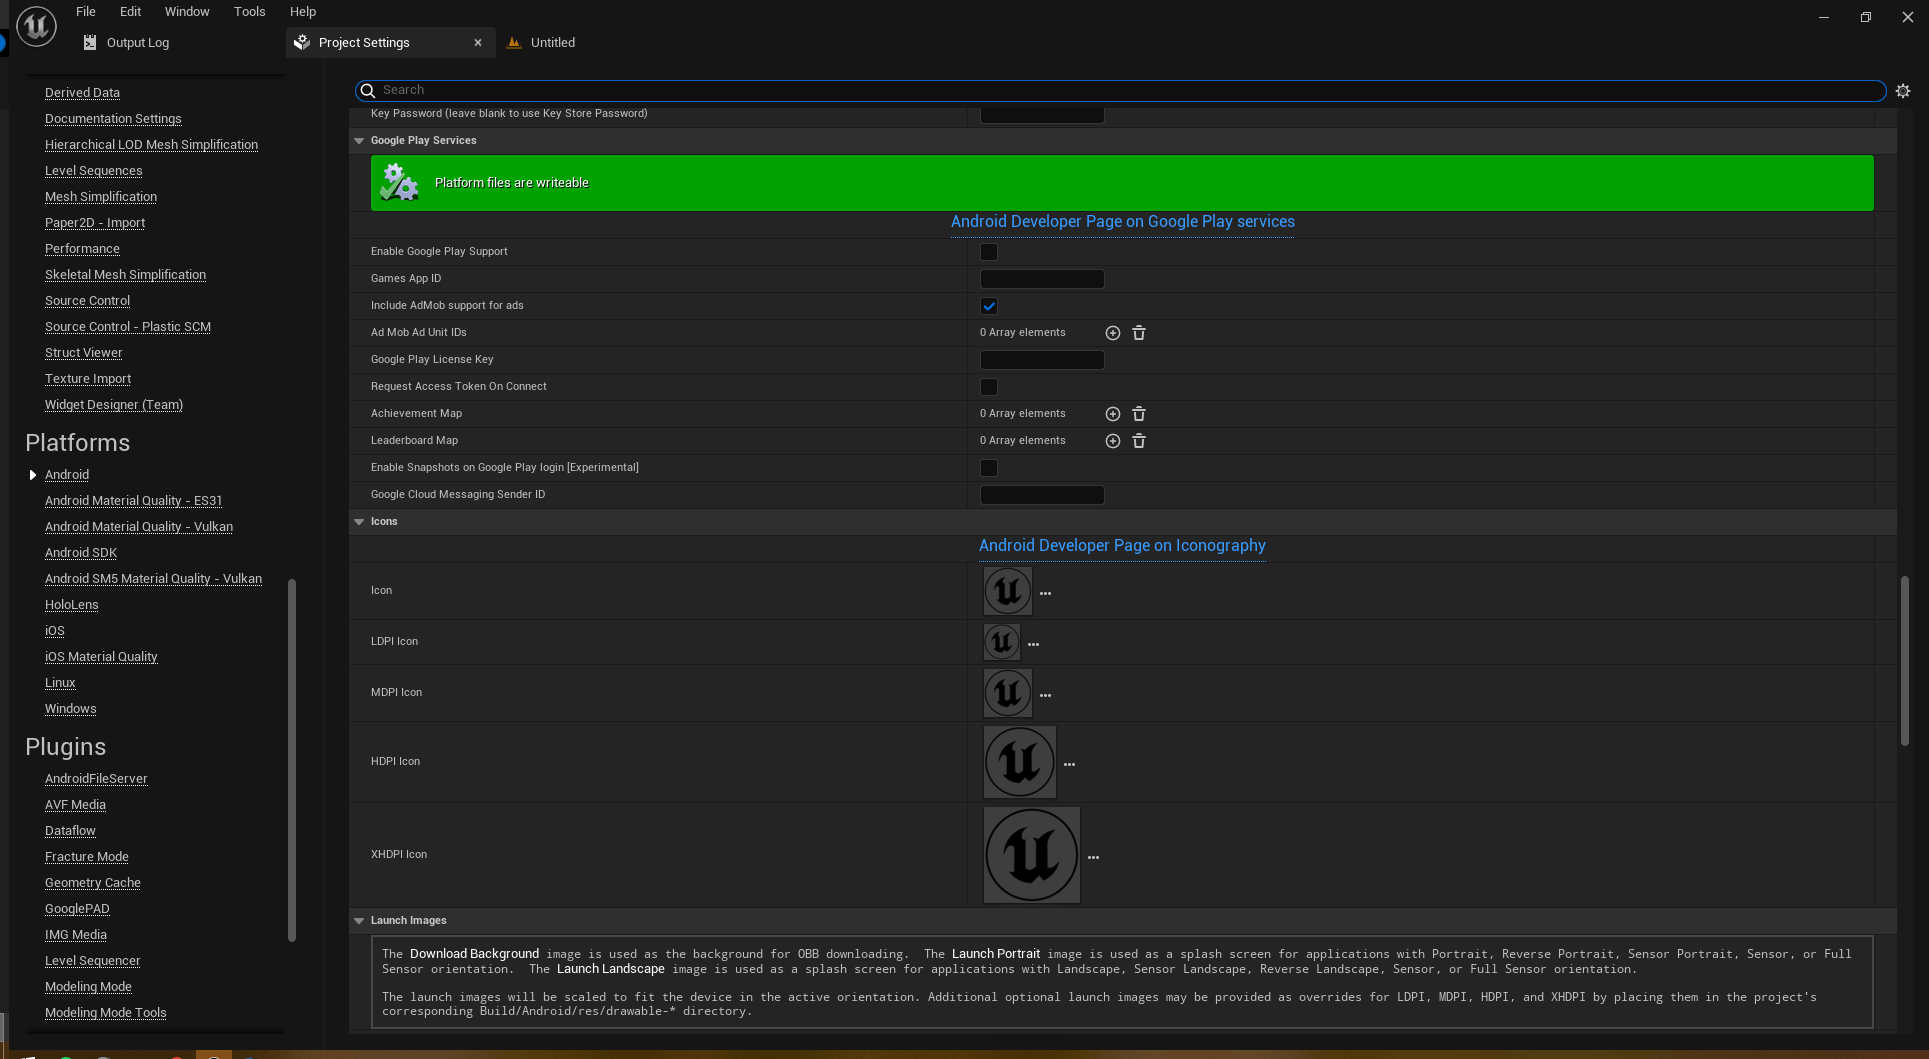Image resolution: width=1929 pixels, height=1059 pixels.
Task: Open the Edit menu
Action: (131, 12)
